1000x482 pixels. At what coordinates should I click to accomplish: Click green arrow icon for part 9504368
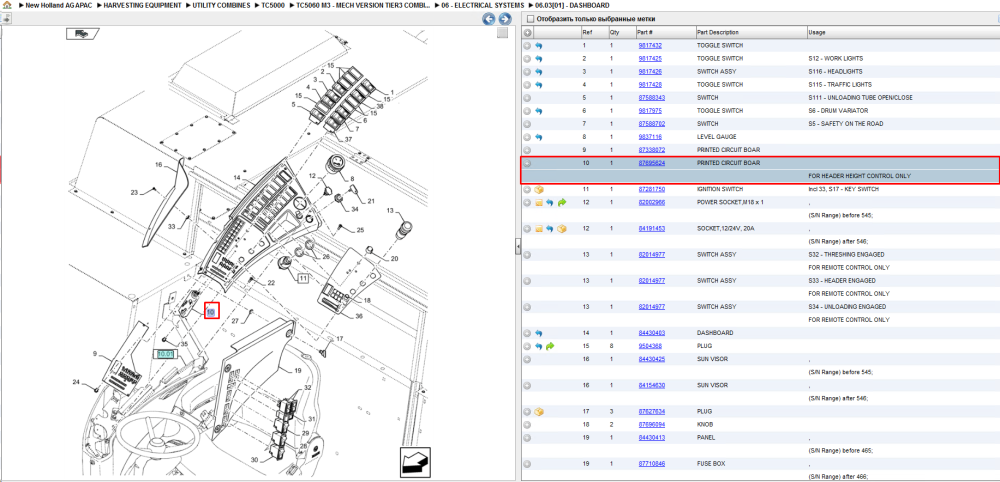click(x=550, y=346)
